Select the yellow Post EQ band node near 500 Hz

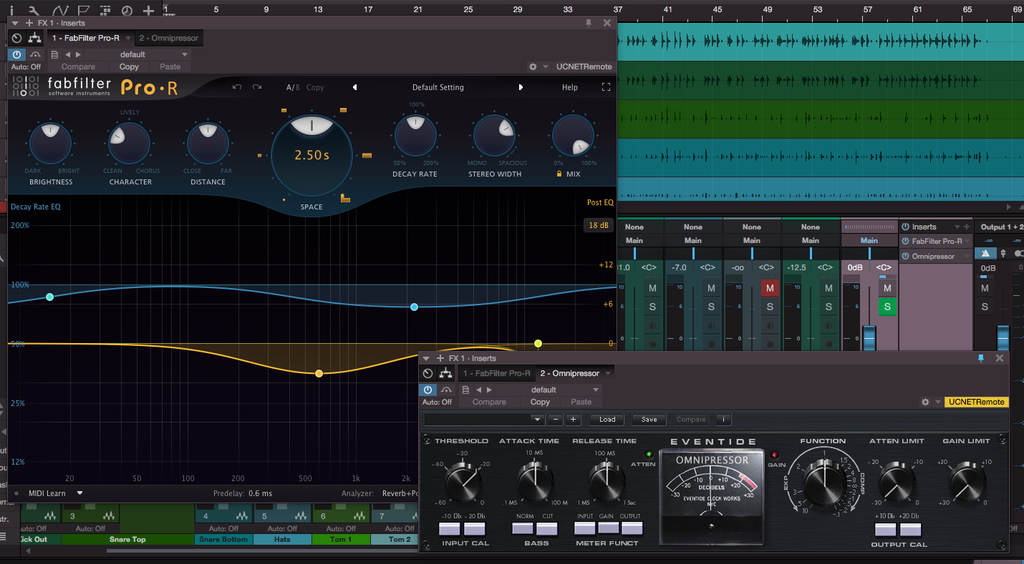coord(319,373)
